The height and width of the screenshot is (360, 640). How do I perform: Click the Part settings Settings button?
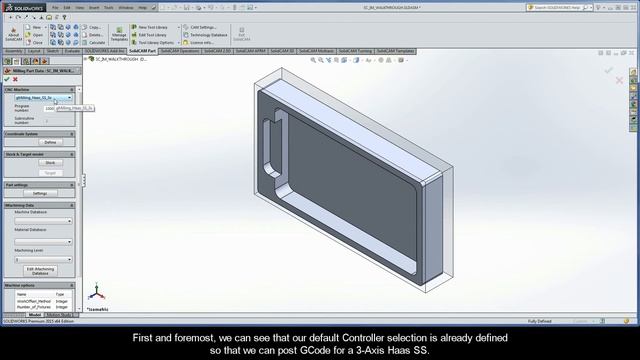coord(40,193)
